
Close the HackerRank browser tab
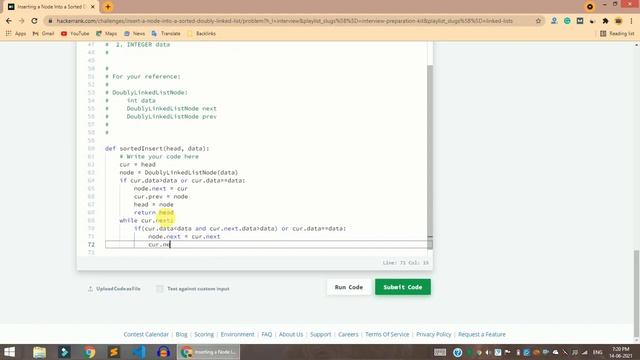tap(93, 7)
